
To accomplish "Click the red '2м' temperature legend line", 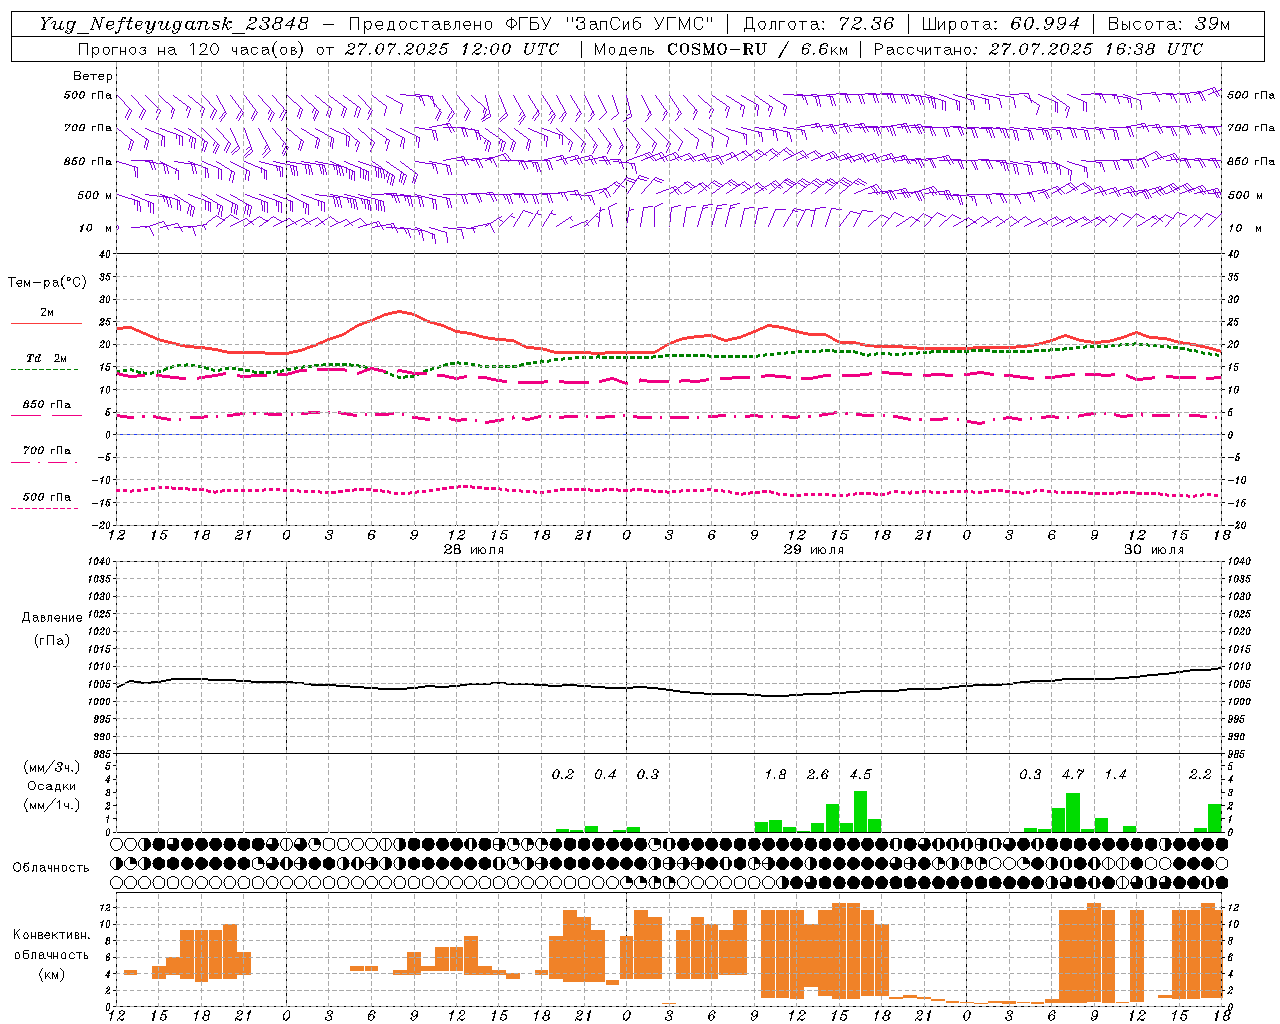I will [x=46, y=323].
